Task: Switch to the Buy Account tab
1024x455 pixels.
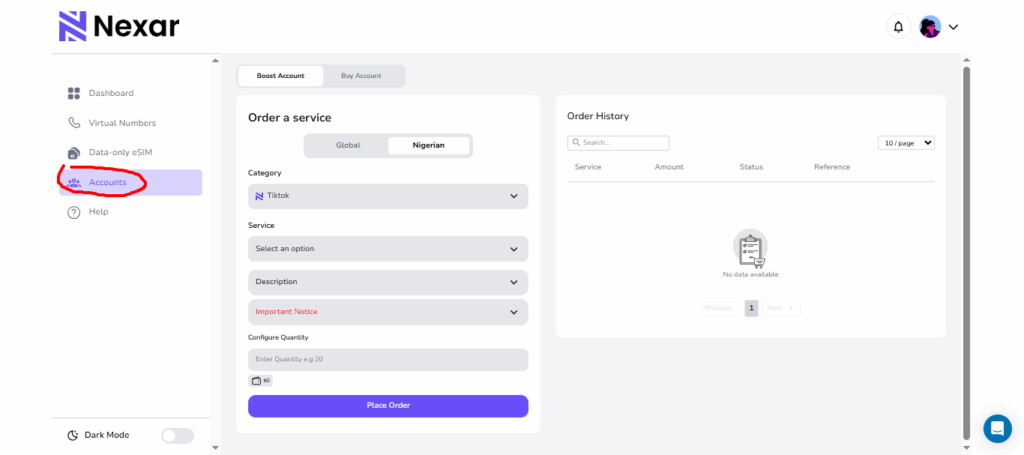Action: coord(360,76)
